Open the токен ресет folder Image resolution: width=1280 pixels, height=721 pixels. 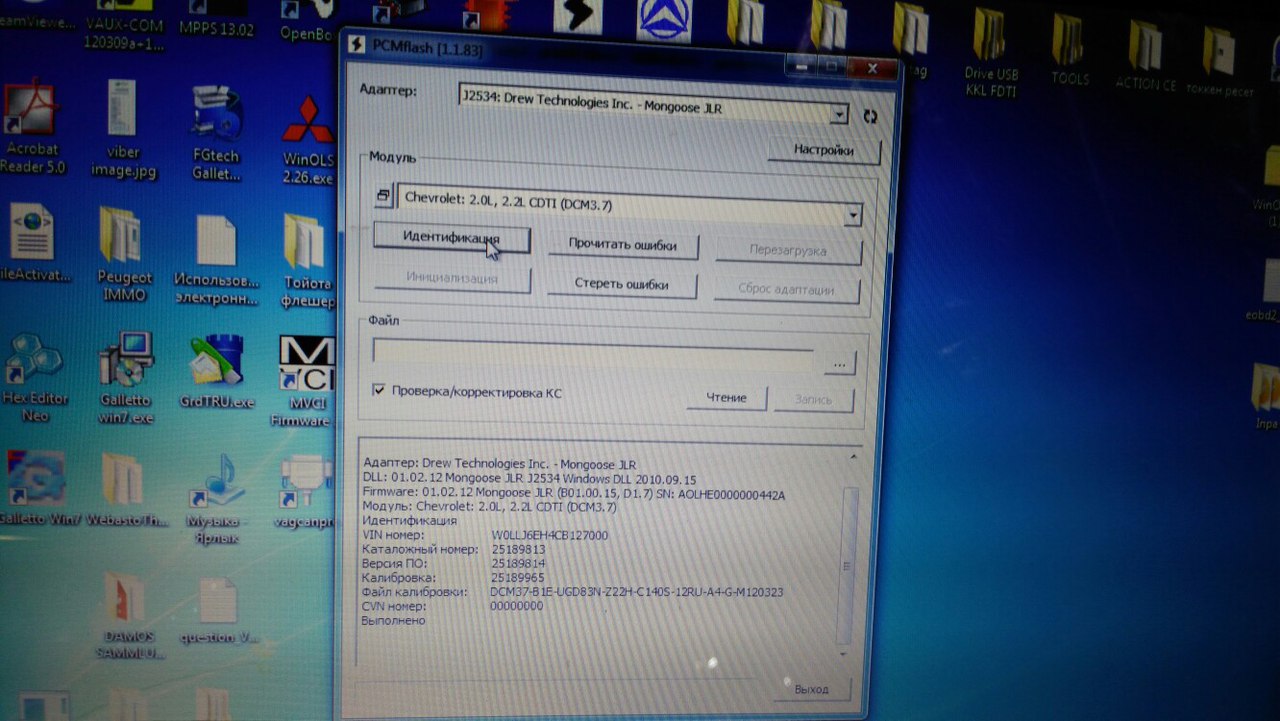click(1220, 62)
